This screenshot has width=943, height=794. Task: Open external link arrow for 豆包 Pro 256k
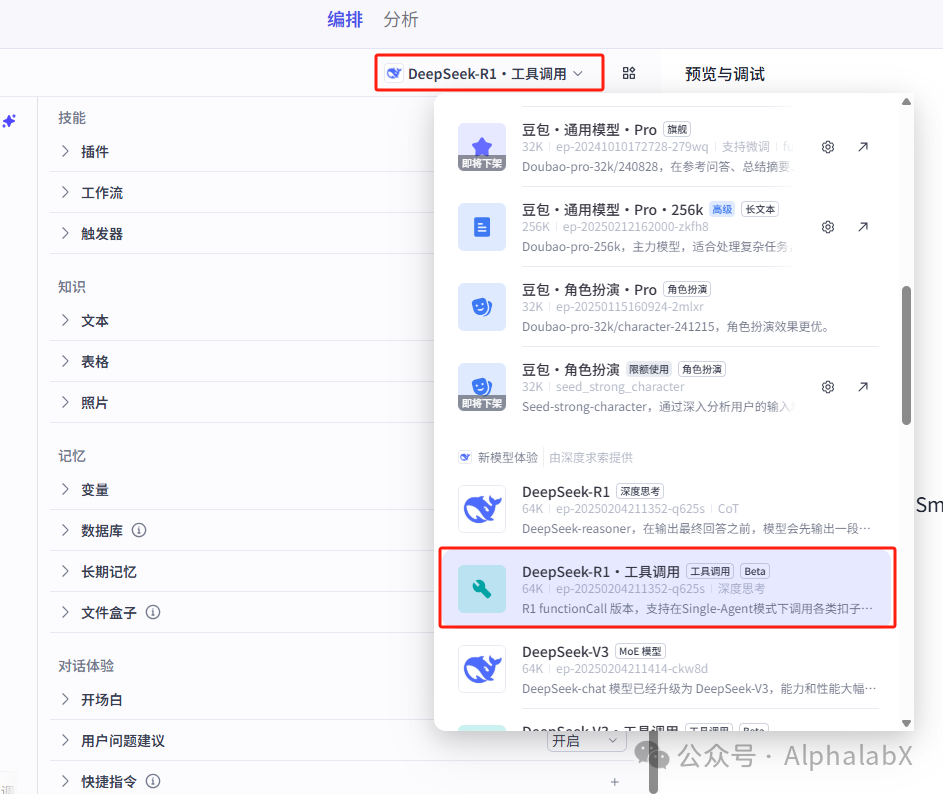point(863,227)
